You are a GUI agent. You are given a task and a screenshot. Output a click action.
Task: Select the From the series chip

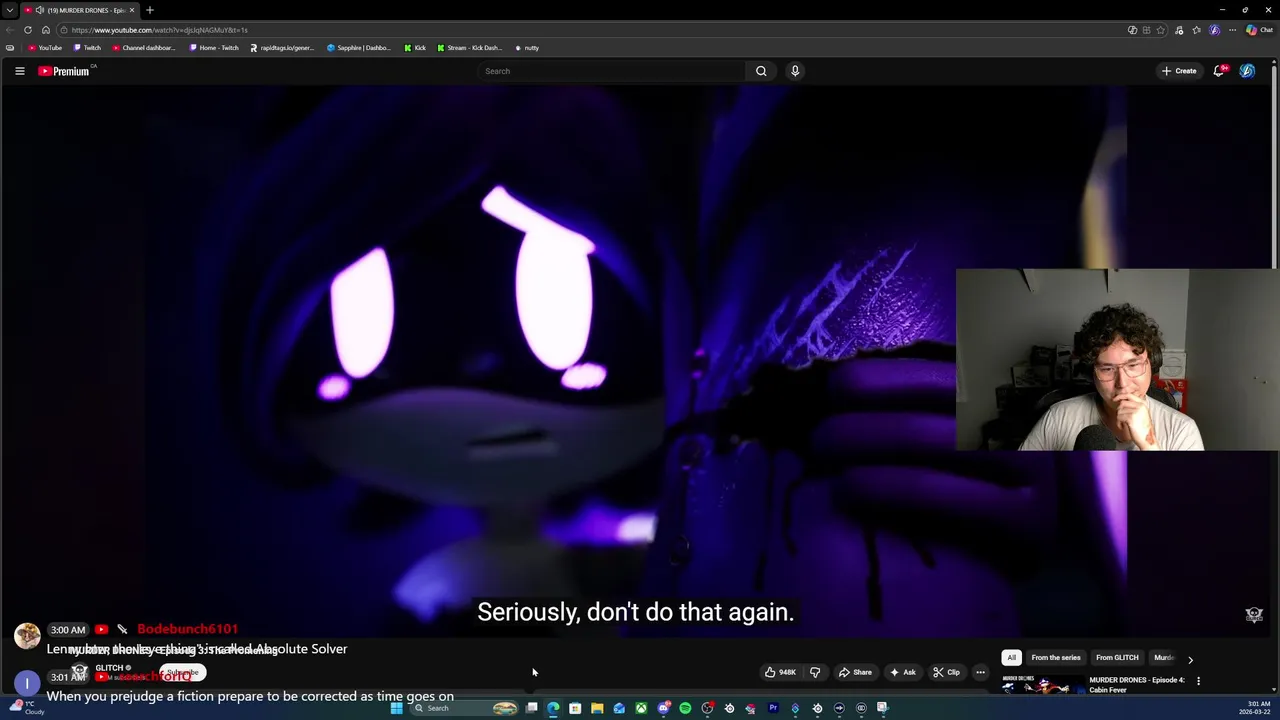(x=1056, y=658)
